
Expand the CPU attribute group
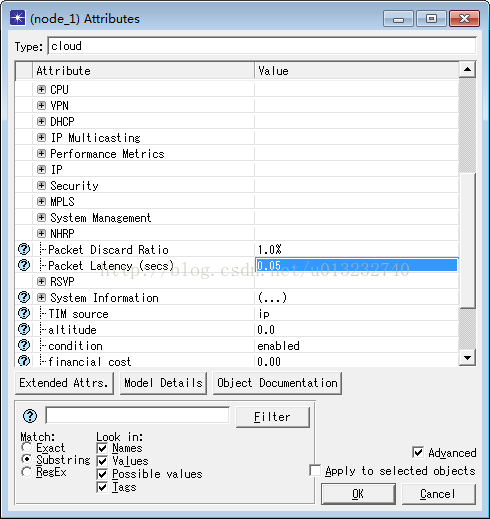point(41,89)
